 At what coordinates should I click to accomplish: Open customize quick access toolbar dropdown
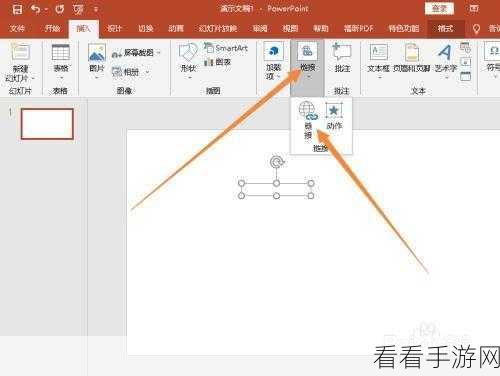click(x=96, y=10)
